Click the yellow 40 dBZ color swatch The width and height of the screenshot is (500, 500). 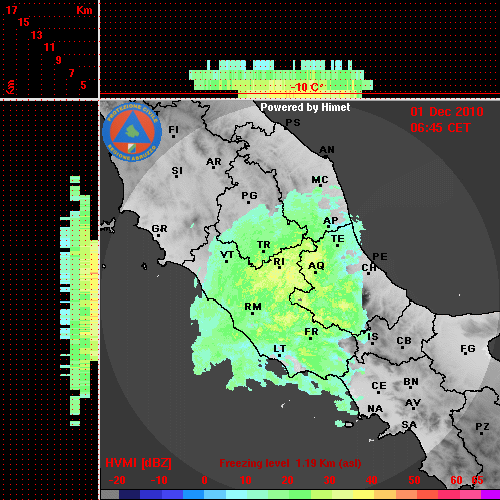click(x=363, y=495)
